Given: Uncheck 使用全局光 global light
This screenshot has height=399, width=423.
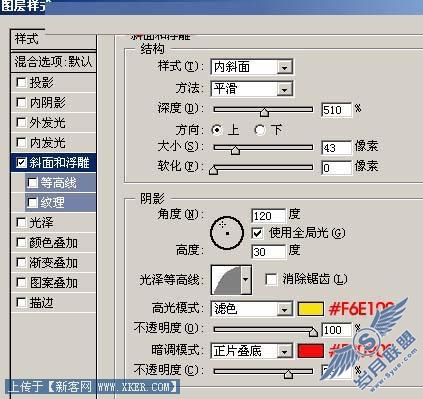Looking at the screenshot, I should (257, 233).
